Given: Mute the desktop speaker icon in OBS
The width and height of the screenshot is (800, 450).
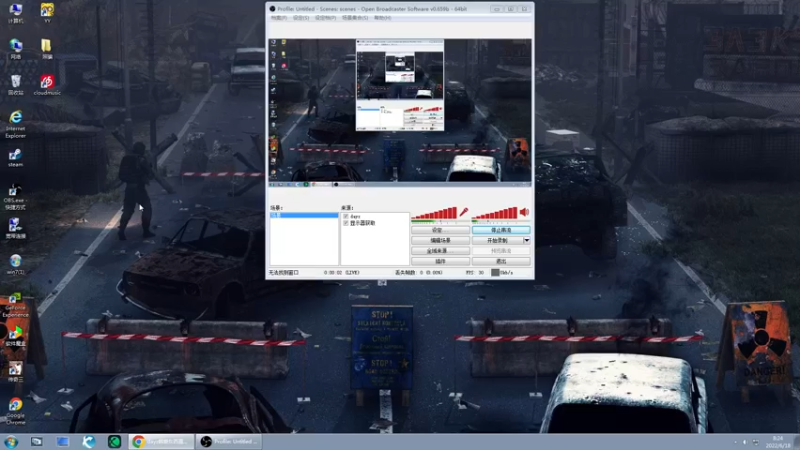Looking at the screenshot, I should point(524,212).
